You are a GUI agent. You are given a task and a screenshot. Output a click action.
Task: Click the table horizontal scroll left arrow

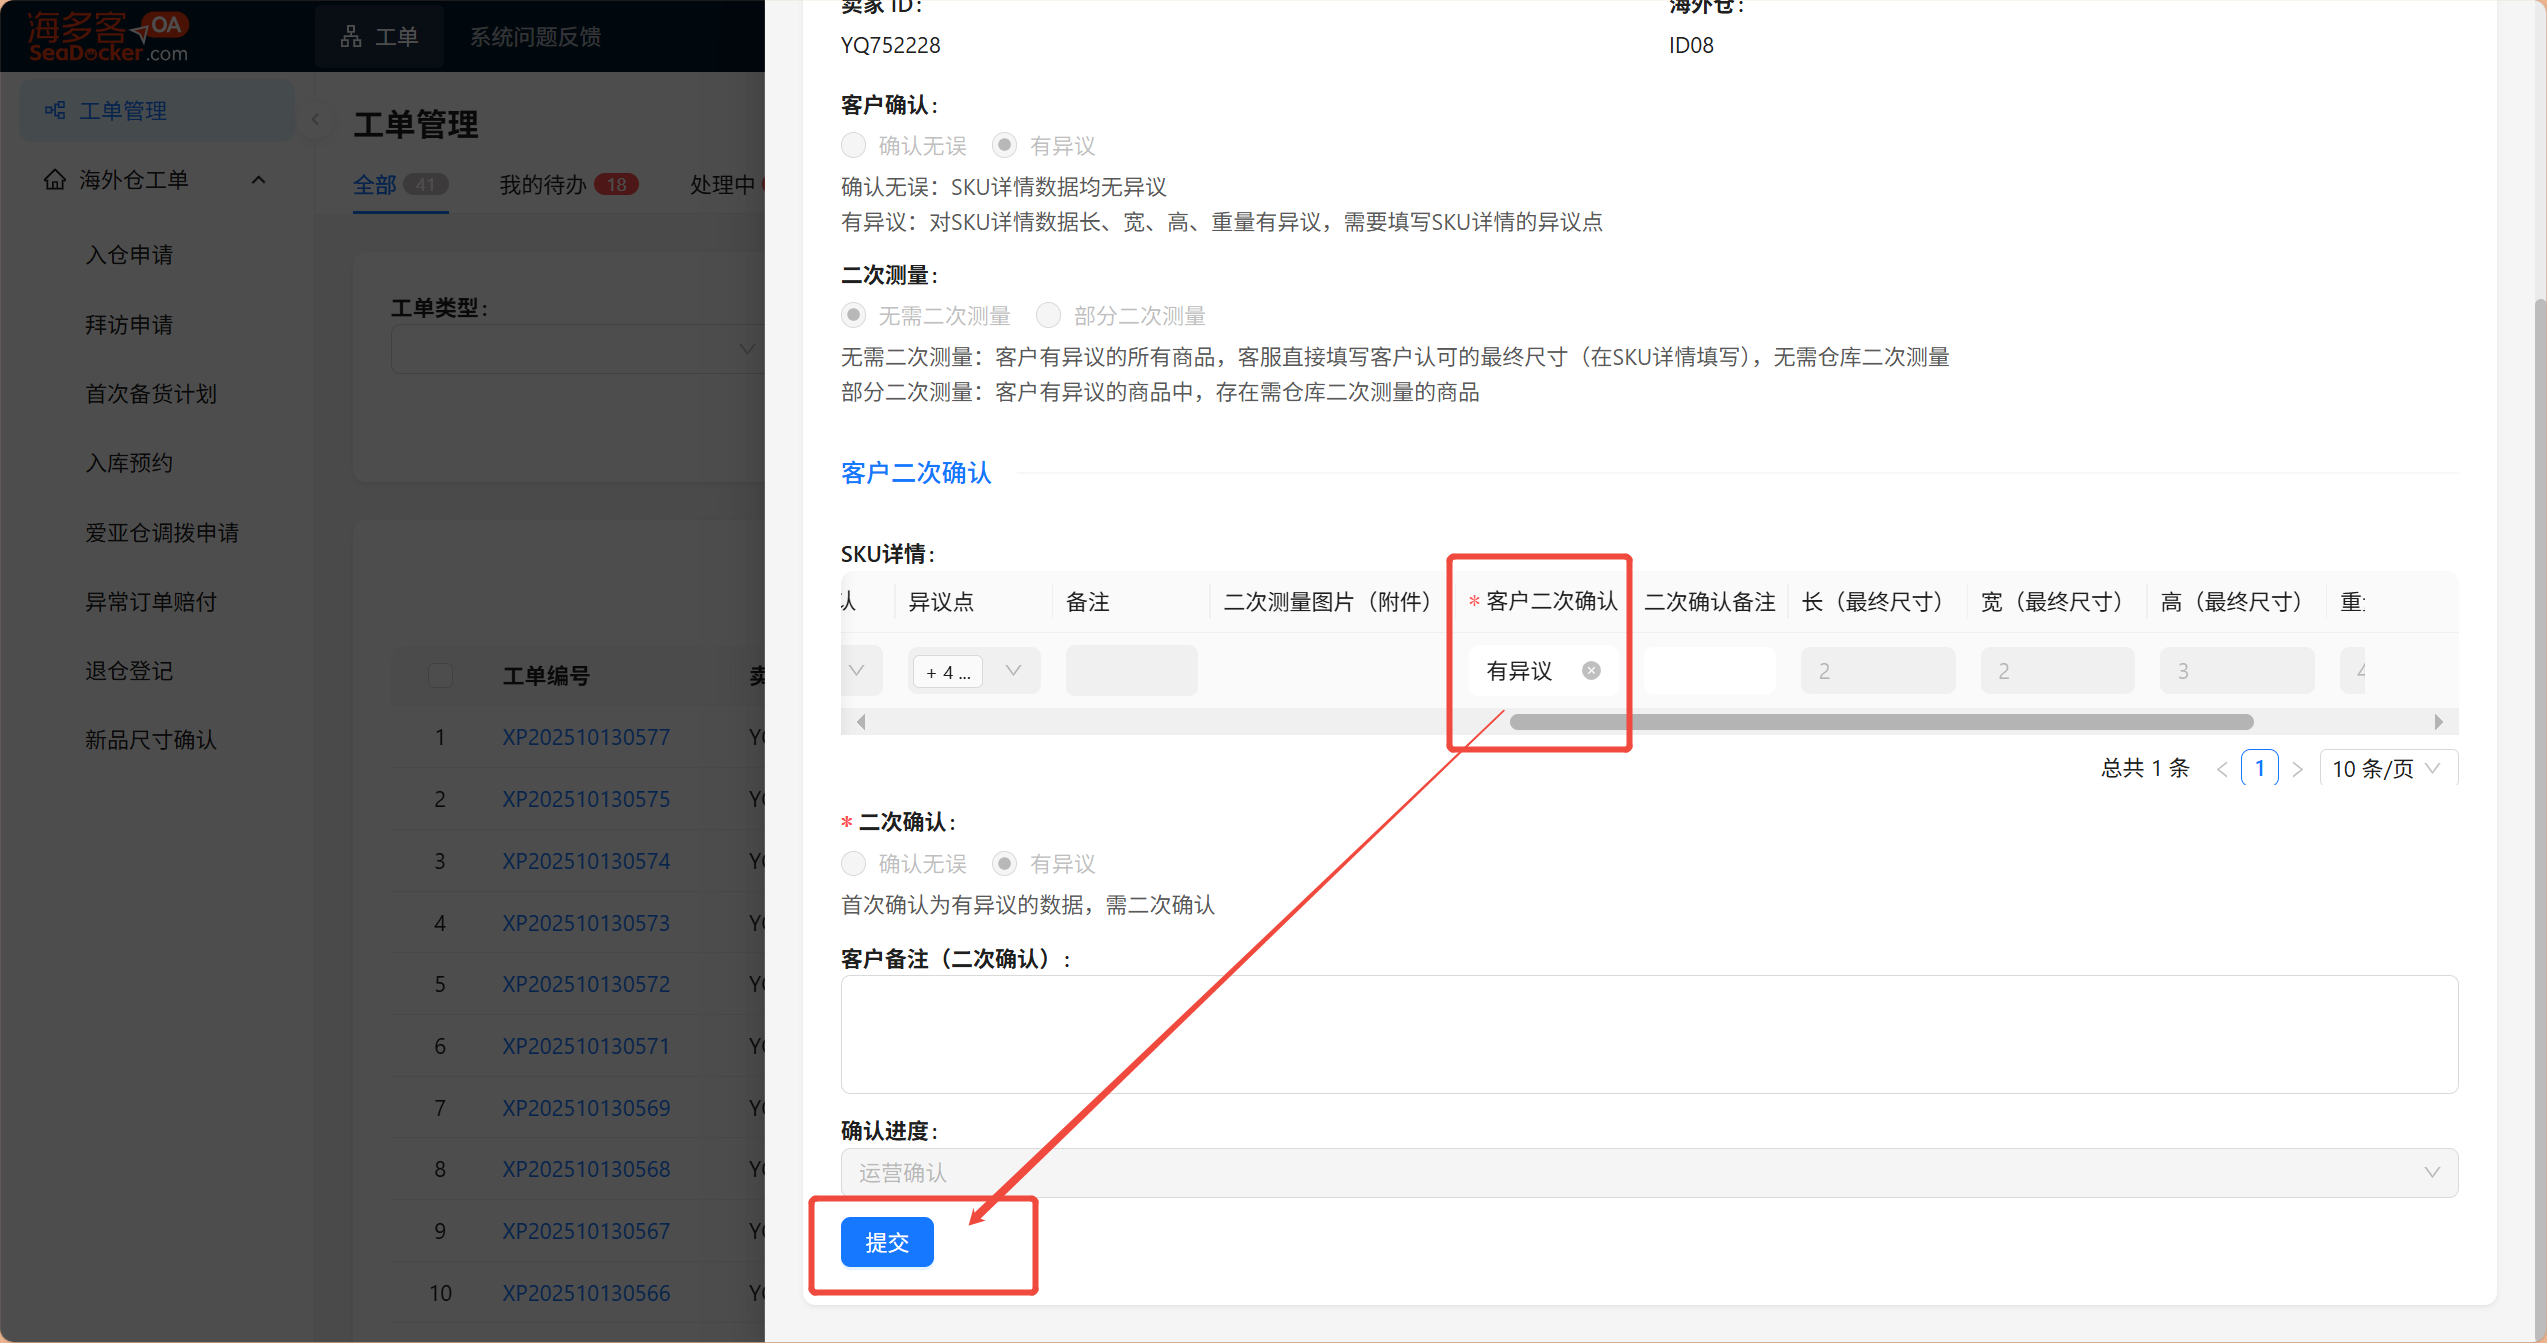[x=861, y=722]
